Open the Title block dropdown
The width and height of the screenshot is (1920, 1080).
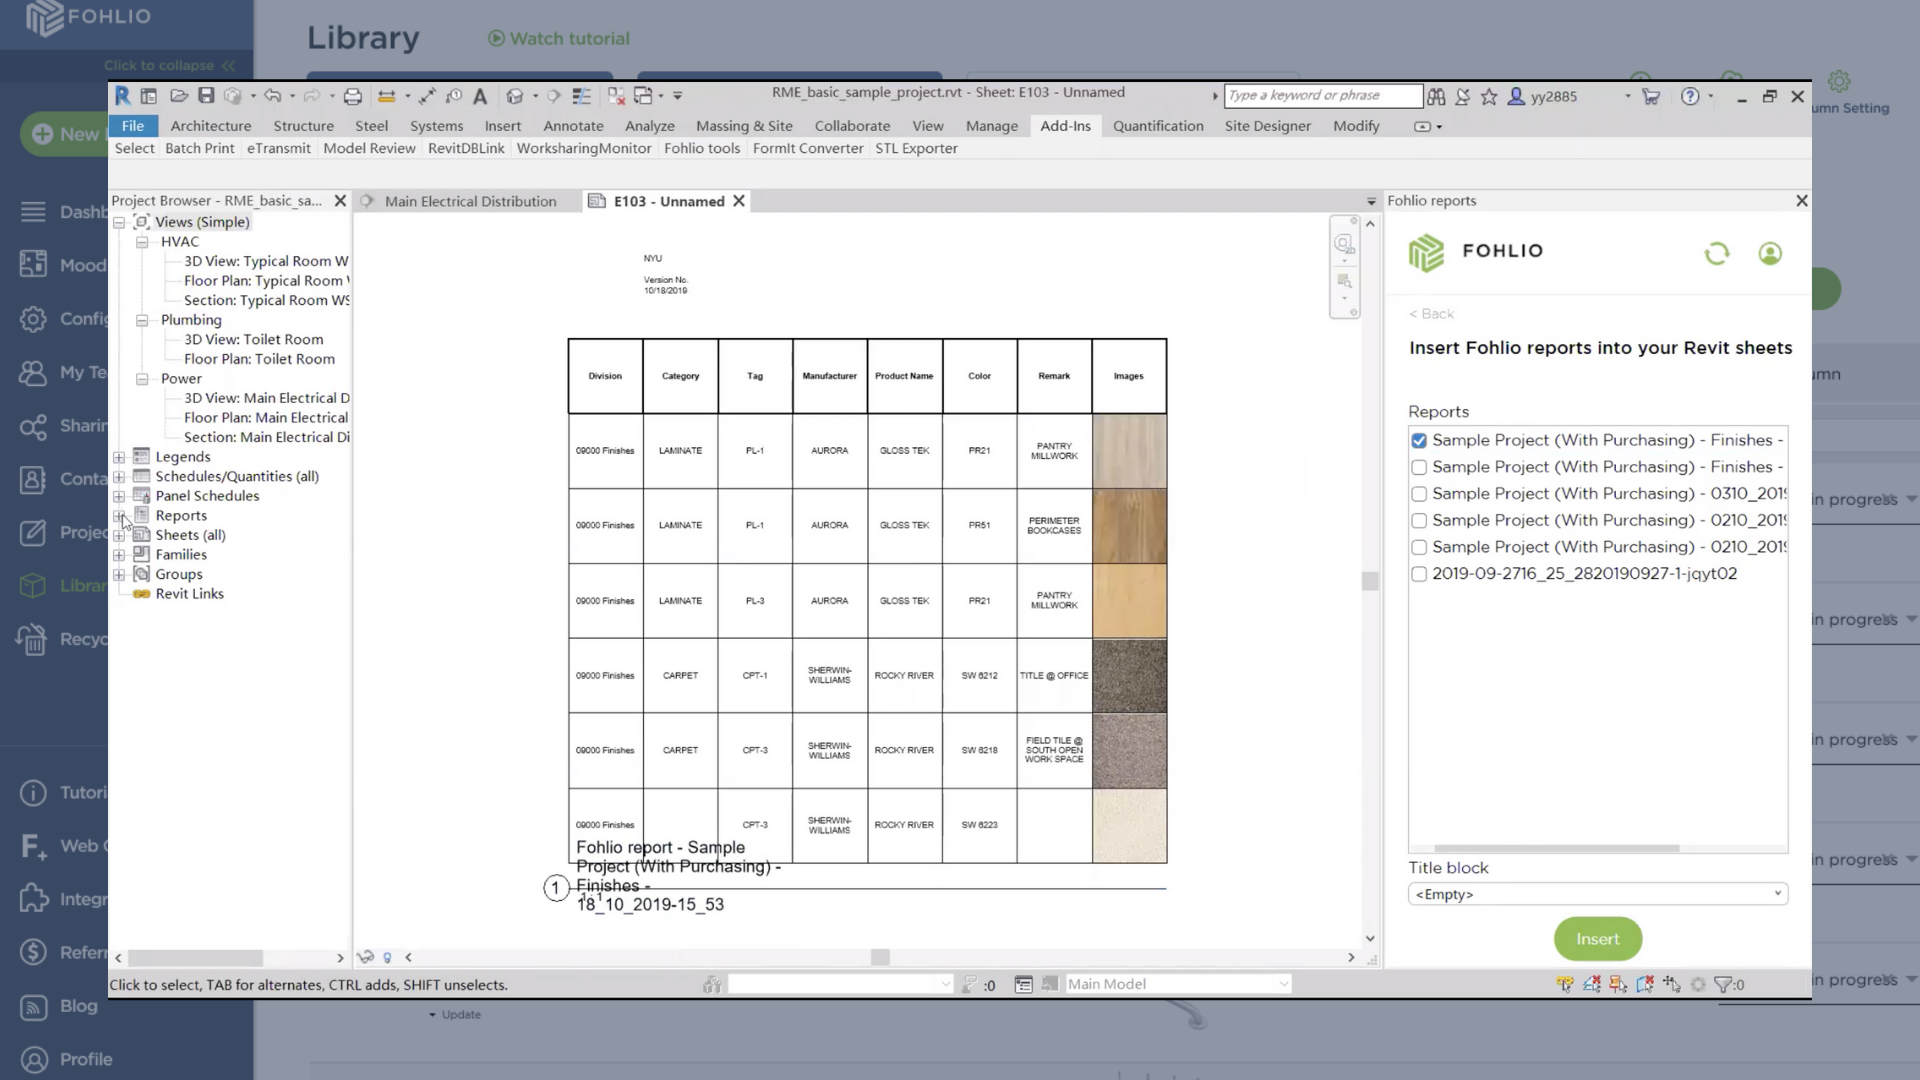click(1597, 894)
